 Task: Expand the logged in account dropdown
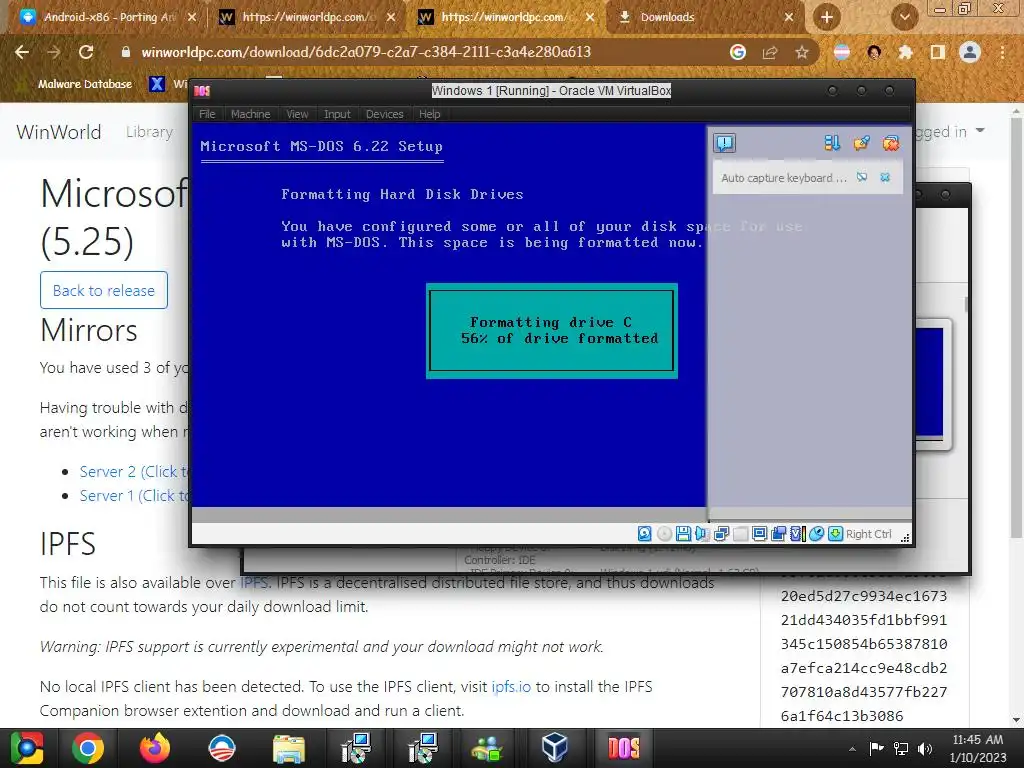point(950,132)
